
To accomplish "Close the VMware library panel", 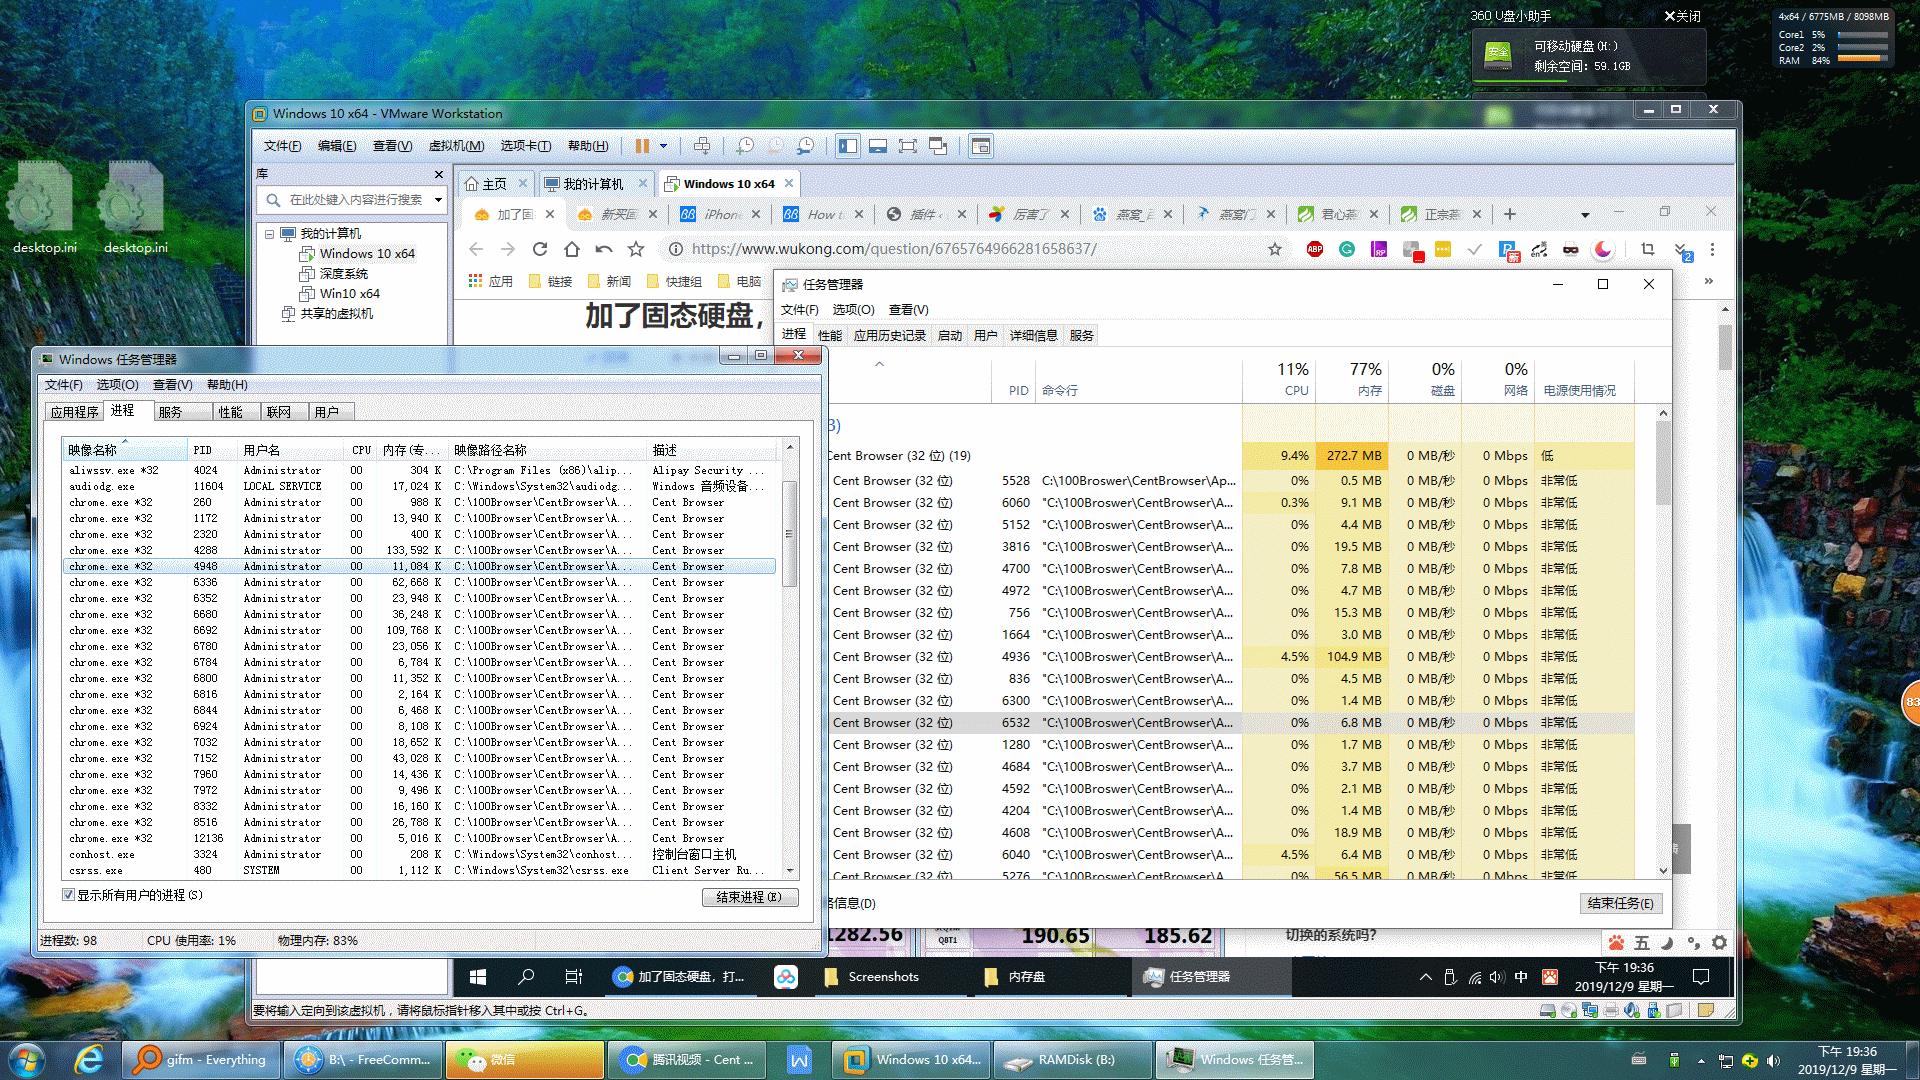I will 438,174.
